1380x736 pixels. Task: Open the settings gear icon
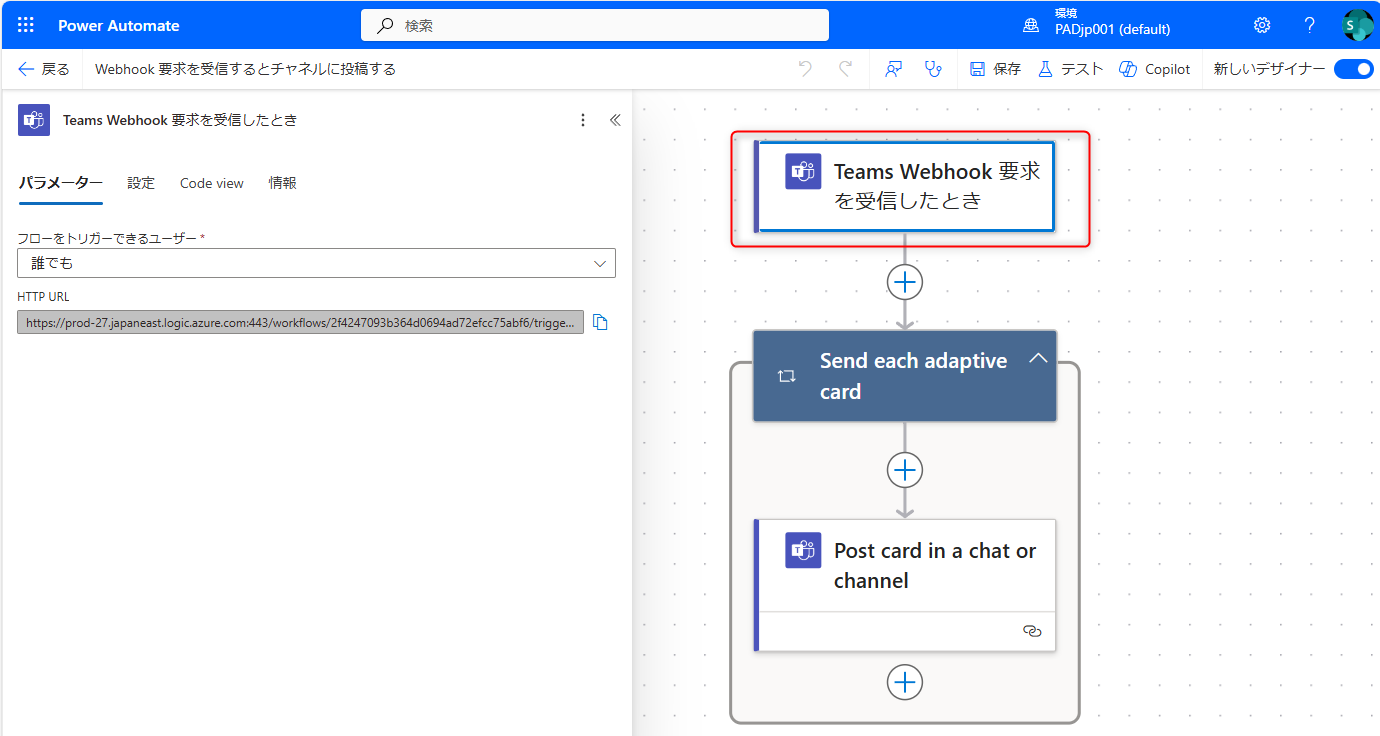click(1261, 25)
